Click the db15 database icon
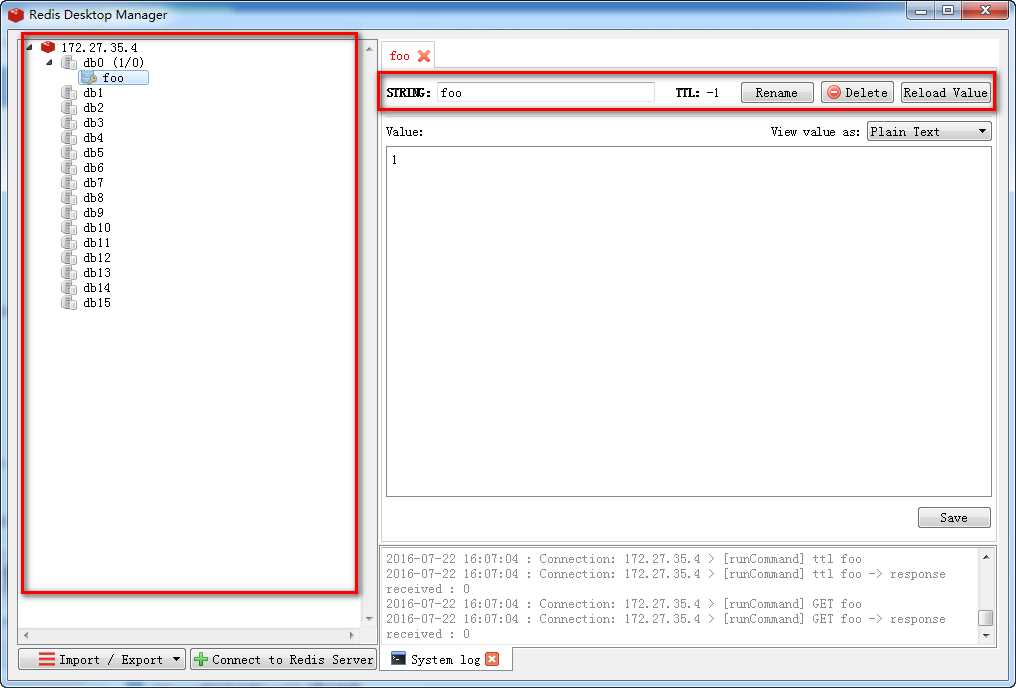 pyautogui.click(x=69, y=303)
